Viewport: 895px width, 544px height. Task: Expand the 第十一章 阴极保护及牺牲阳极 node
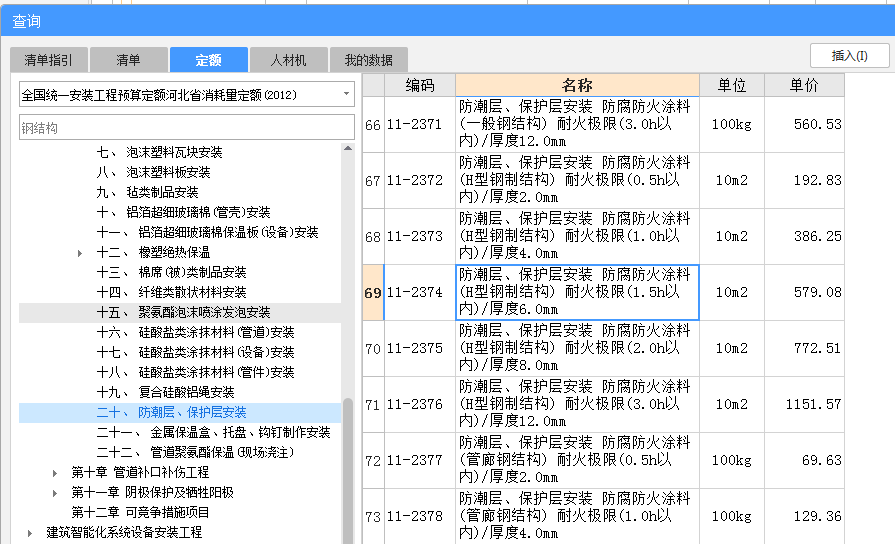point(55,493)
